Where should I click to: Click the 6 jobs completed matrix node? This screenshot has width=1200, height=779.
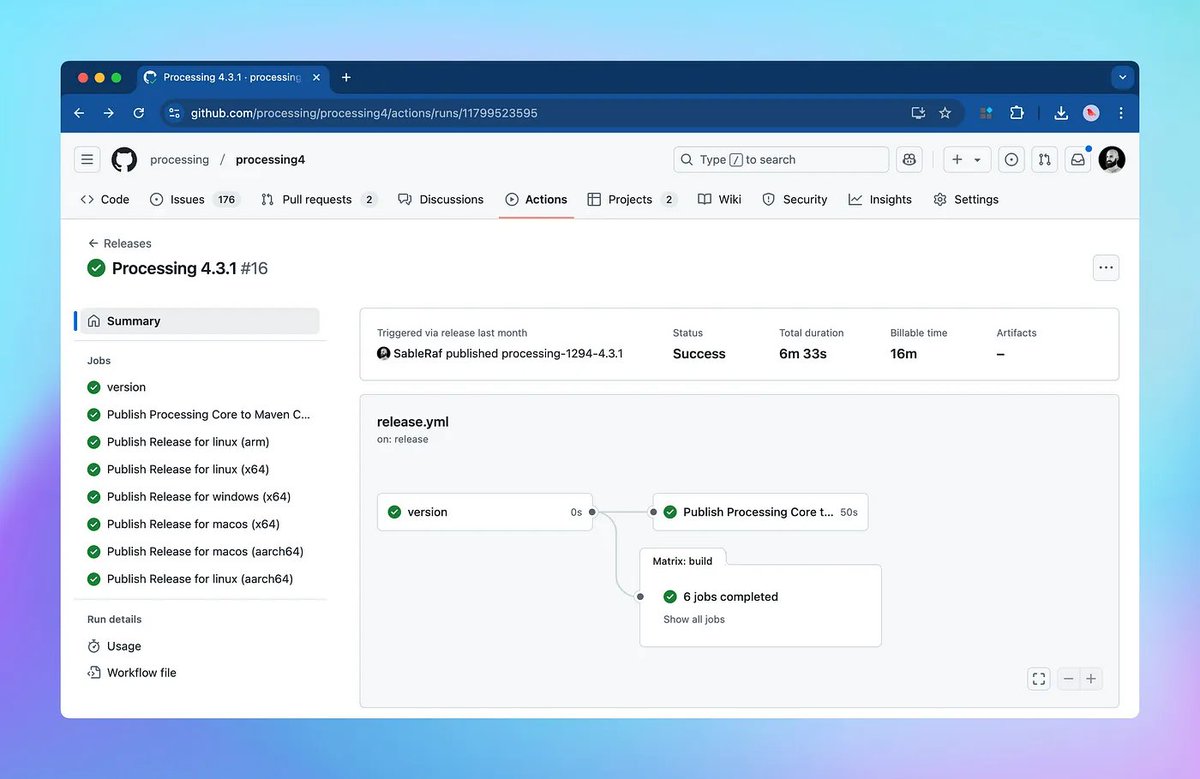[x=731, y=597]
